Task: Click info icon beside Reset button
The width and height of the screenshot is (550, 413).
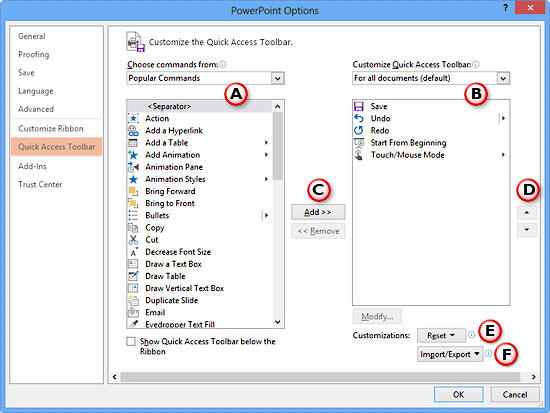Action: coord(471,335)
